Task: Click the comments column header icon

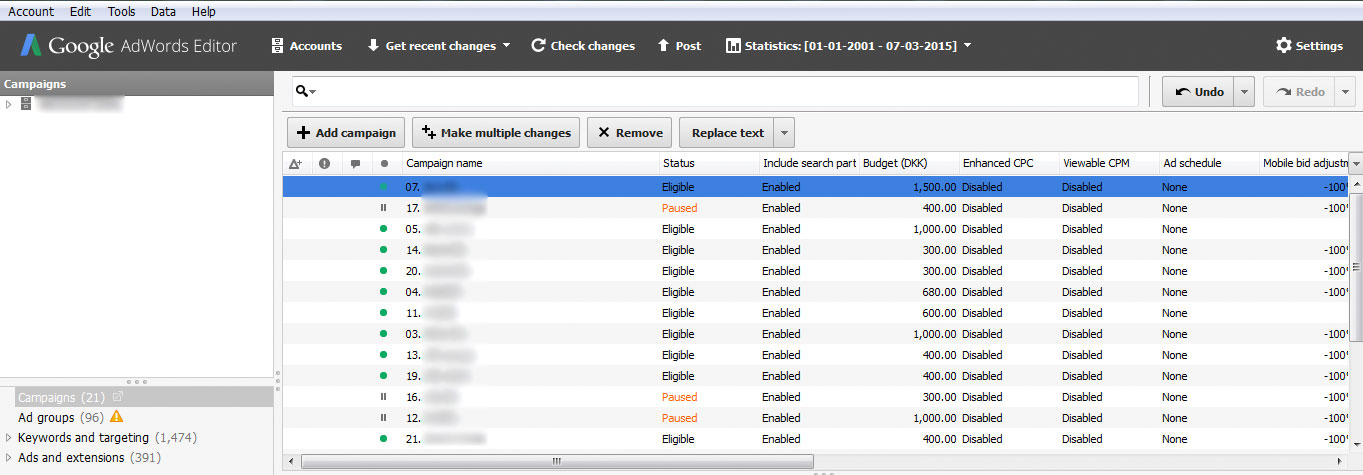Action: [354, 163]
